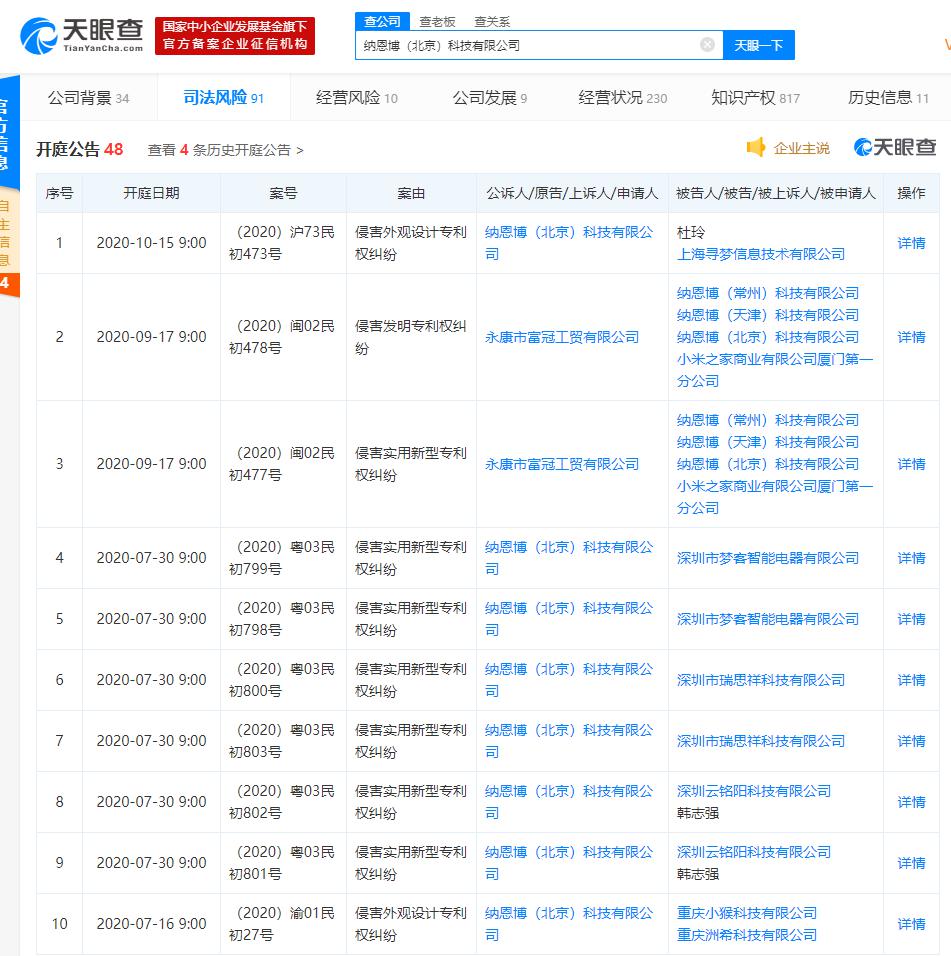Select date 2020-10-15 9:00 cell
The image size is (951, 956).
(151, 243)
